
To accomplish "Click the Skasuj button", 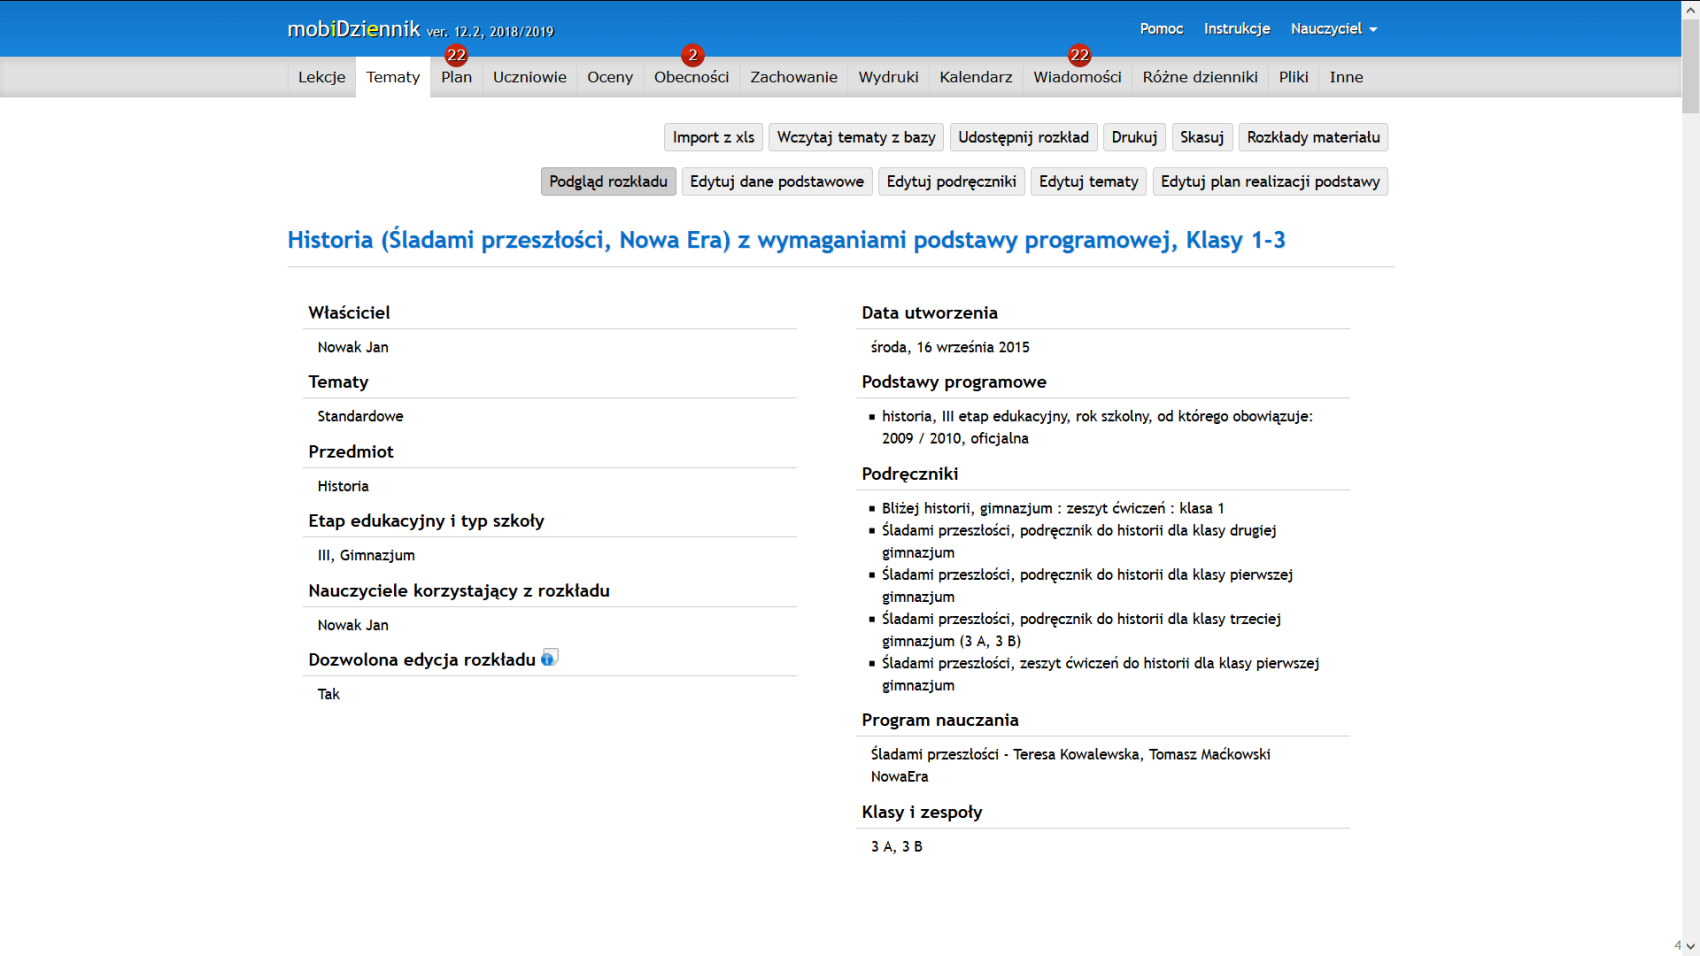I will [x=1202, y=137].
